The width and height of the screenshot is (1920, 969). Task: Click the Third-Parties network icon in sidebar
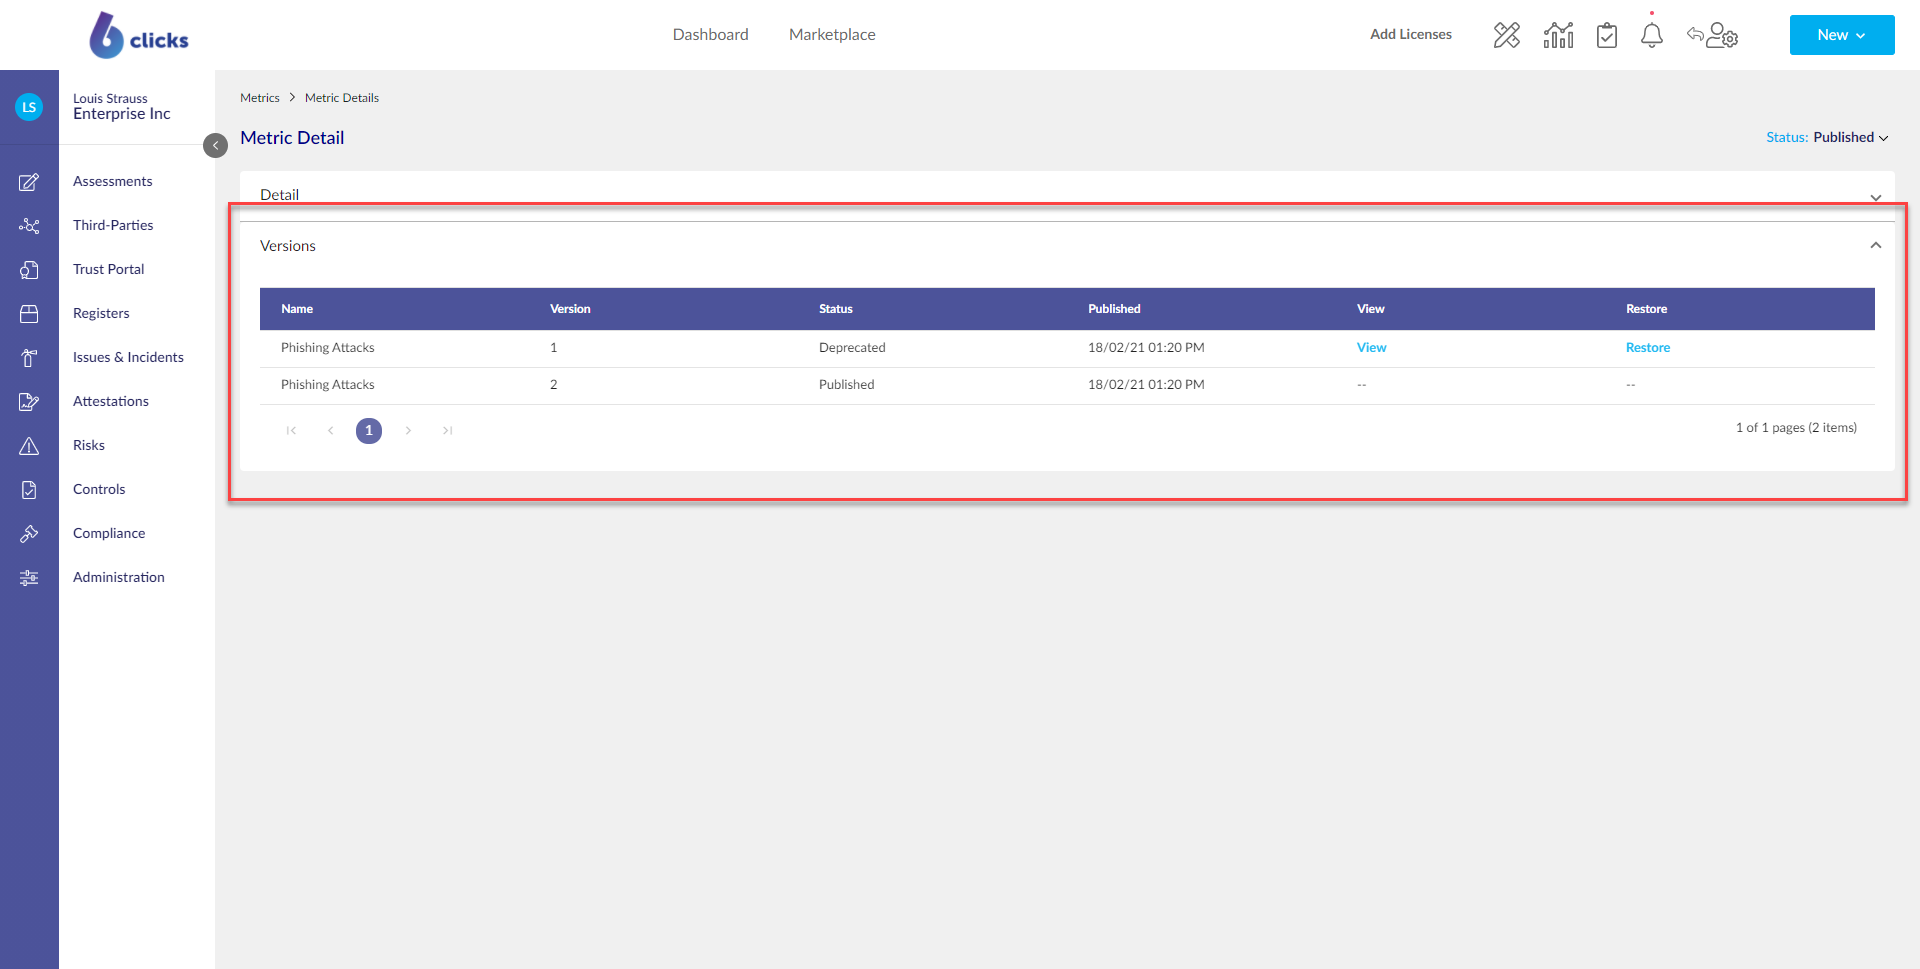29,226
